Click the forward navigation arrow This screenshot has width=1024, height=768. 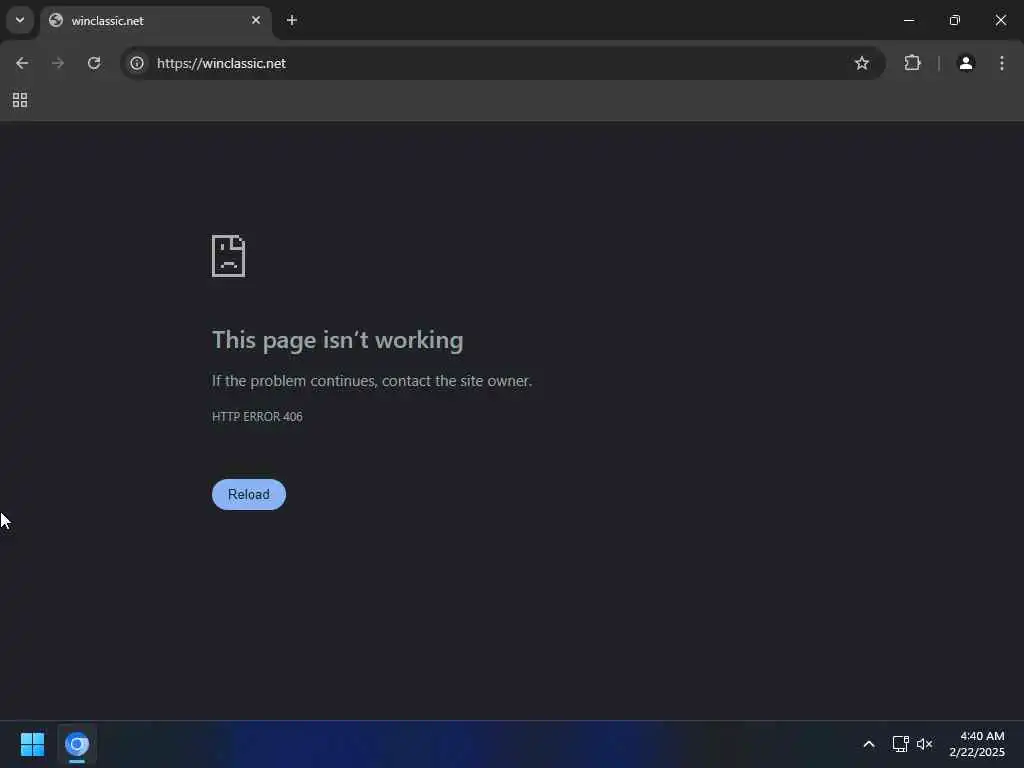(x=58, y=63)
